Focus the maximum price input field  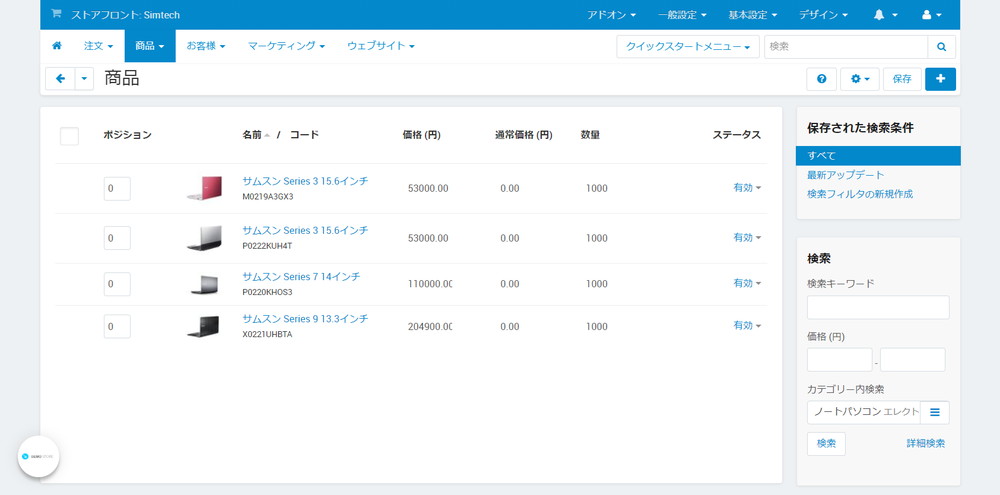coord(913,360)
